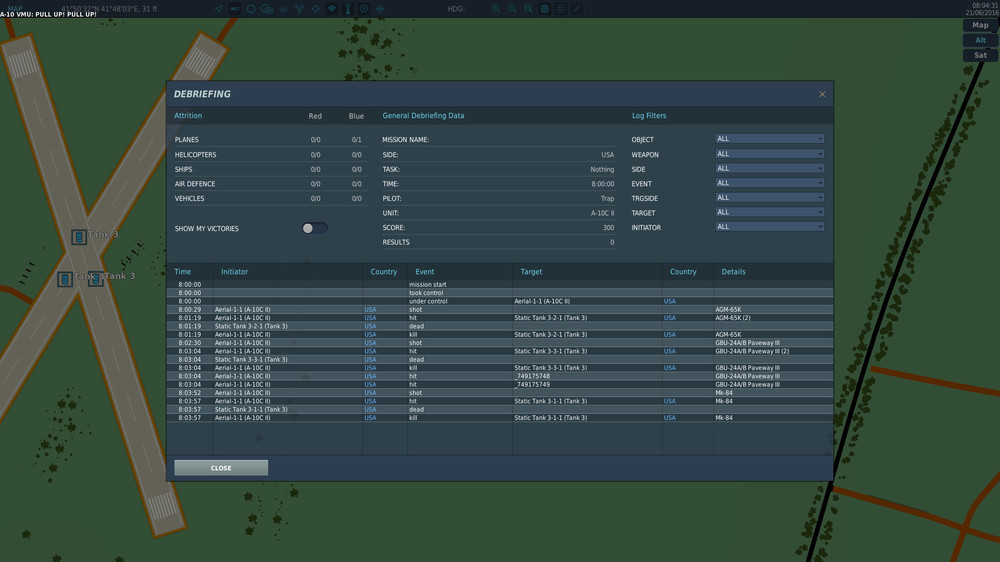Click the antenna tower icon in top toolbar
The image size is (1000, 562).
348,9
